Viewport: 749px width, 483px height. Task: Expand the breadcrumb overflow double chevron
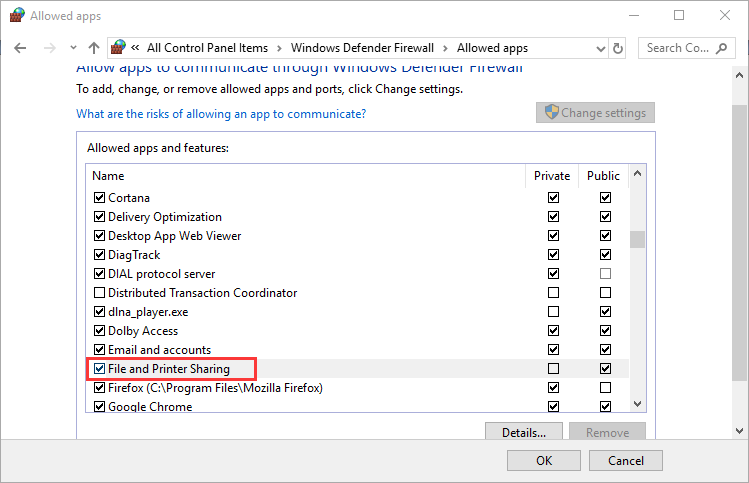coord(135,47)
